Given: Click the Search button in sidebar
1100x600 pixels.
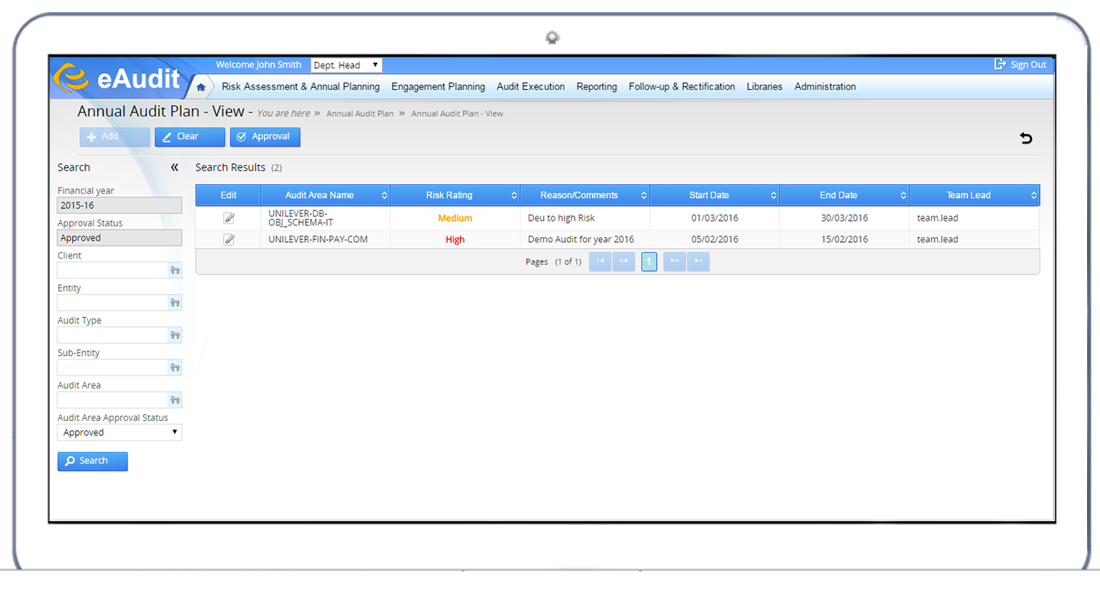Looking at the screenshot, I should (x=93, y=461).
